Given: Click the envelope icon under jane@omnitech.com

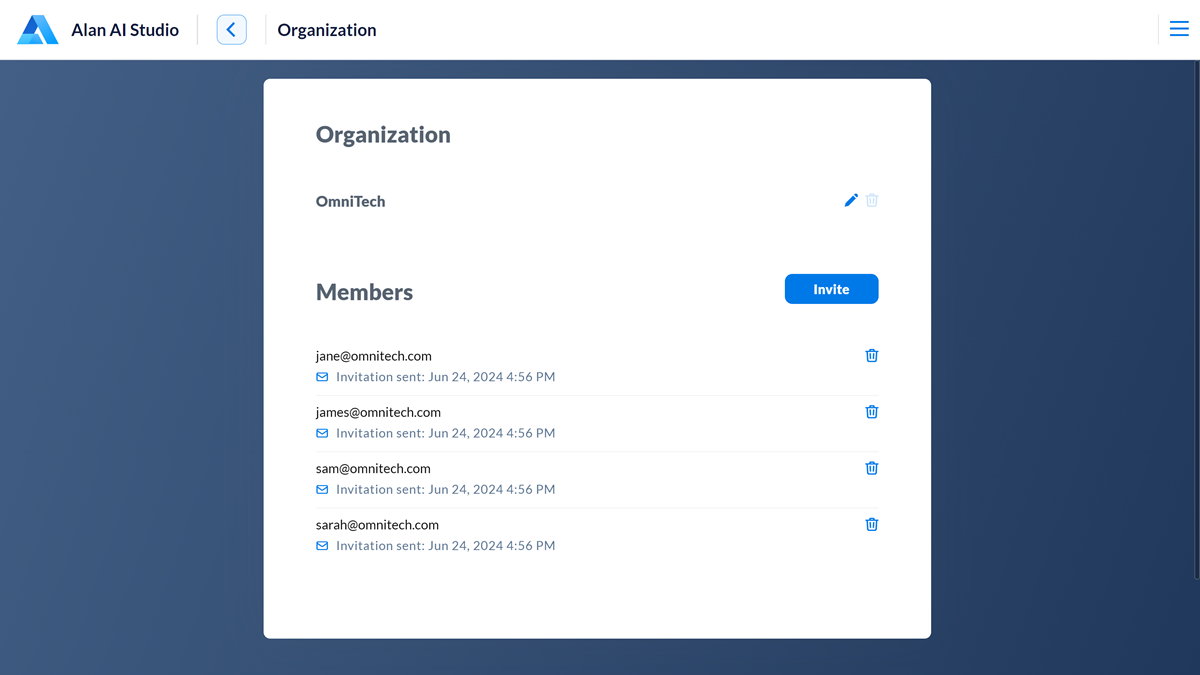Looking at the screenshot, I should tap(322, 377).
